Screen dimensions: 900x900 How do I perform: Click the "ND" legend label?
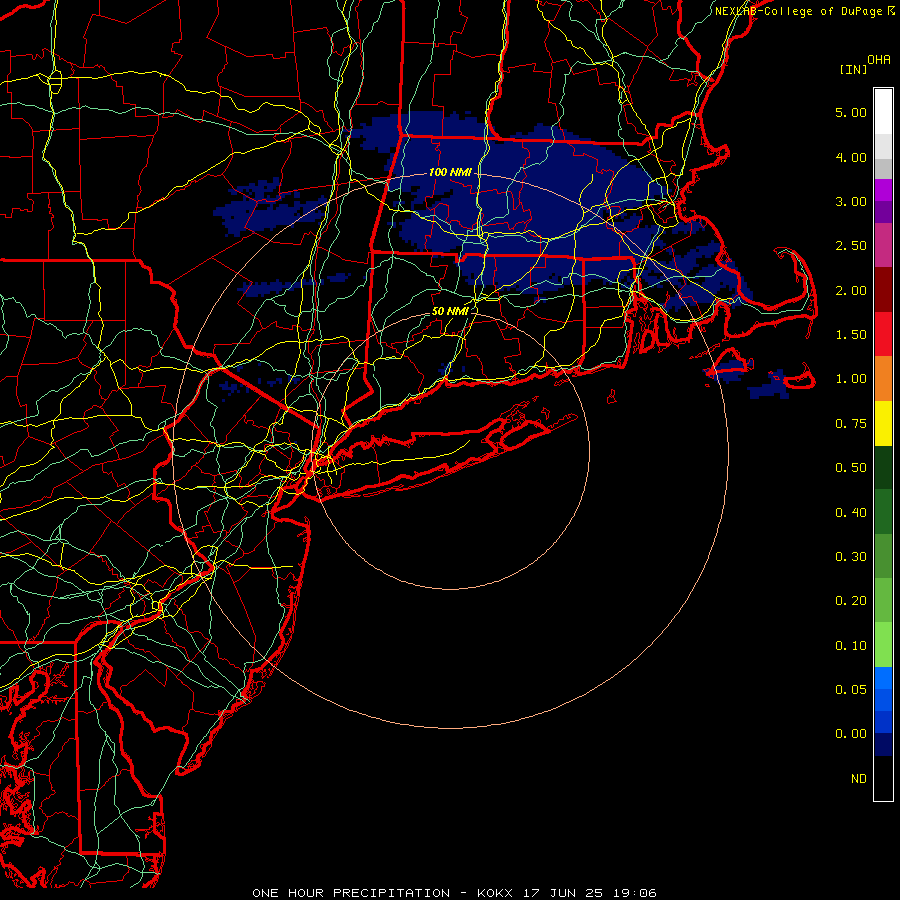pos(859,779)
